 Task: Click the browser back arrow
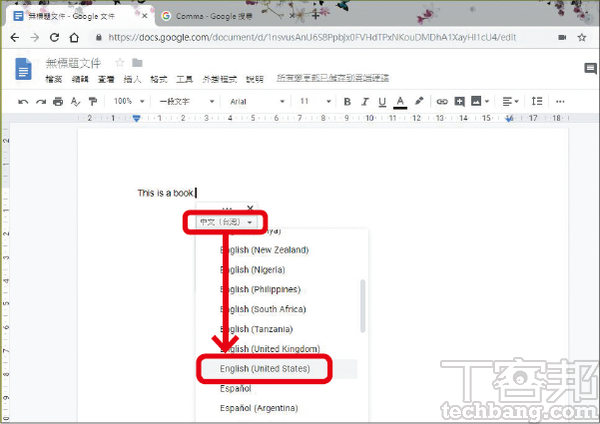15,38
